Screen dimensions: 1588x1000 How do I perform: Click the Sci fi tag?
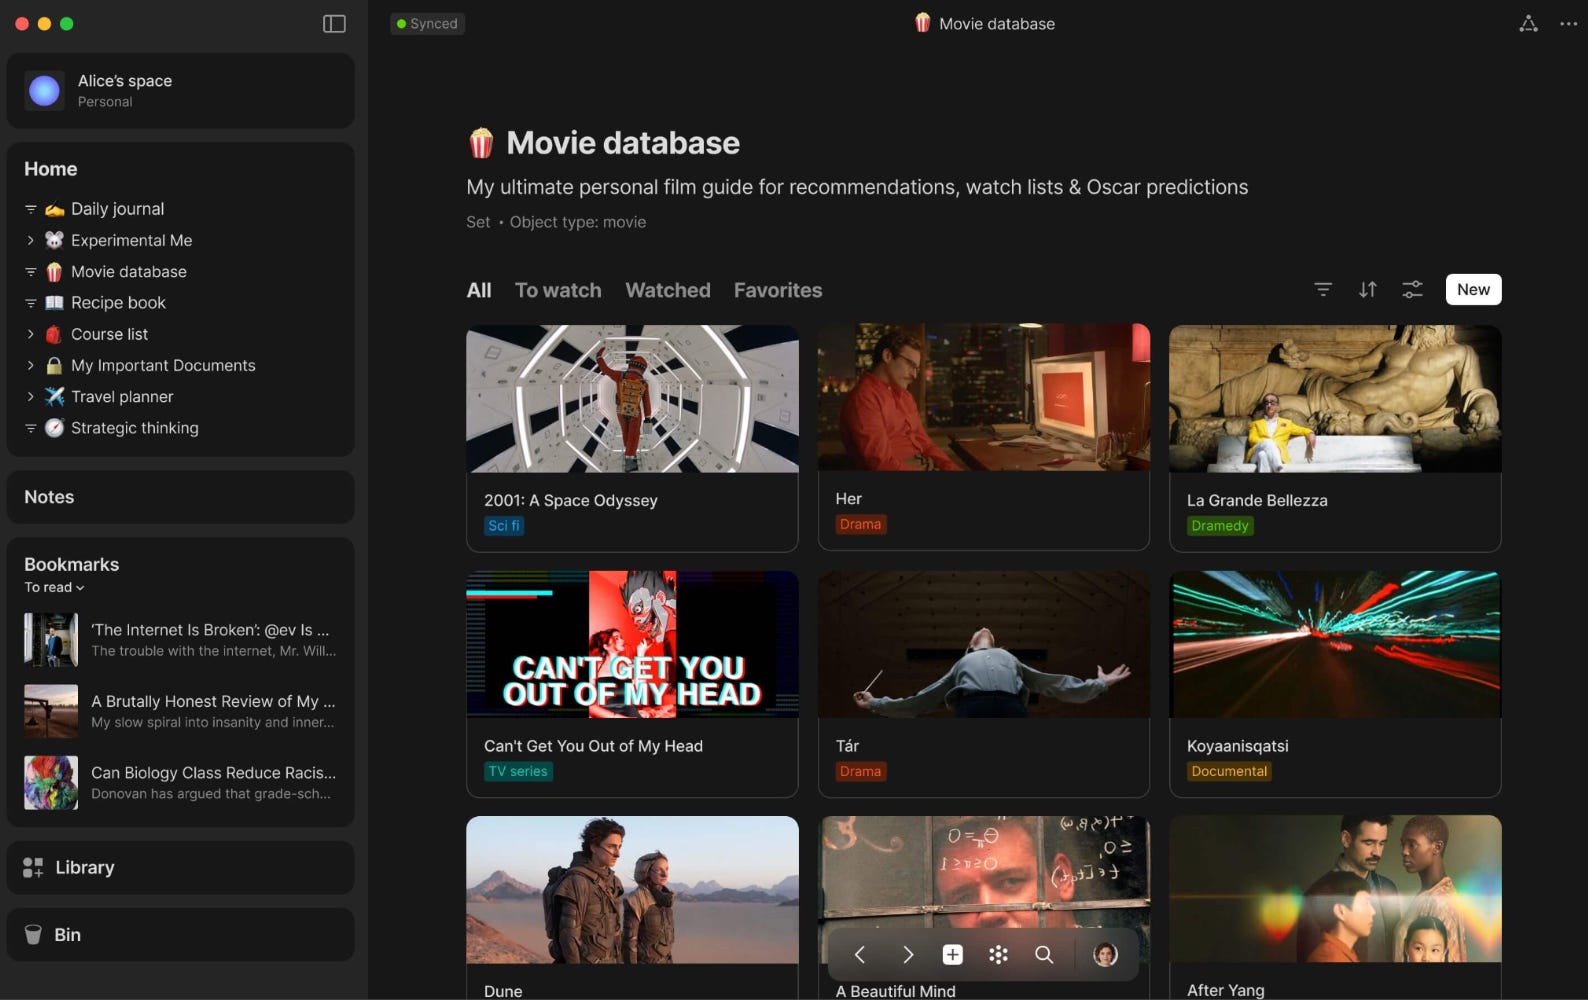[x=503, y=526]
